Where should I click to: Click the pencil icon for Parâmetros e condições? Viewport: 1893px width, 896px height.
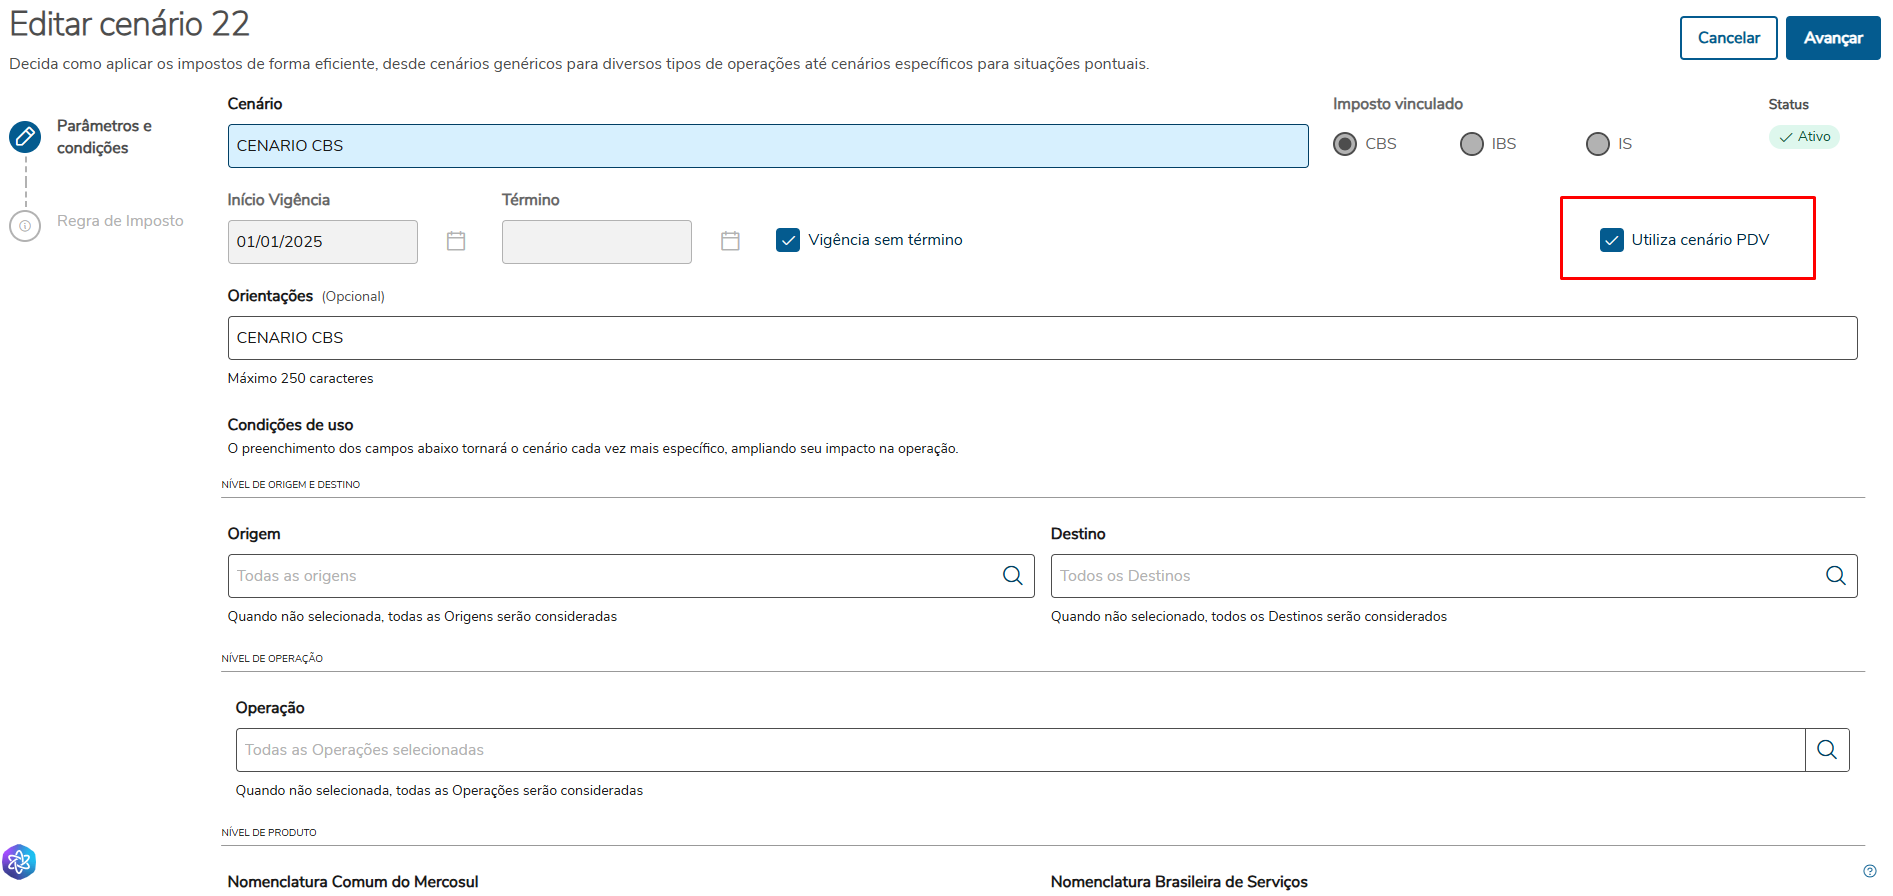pos(25,136)
